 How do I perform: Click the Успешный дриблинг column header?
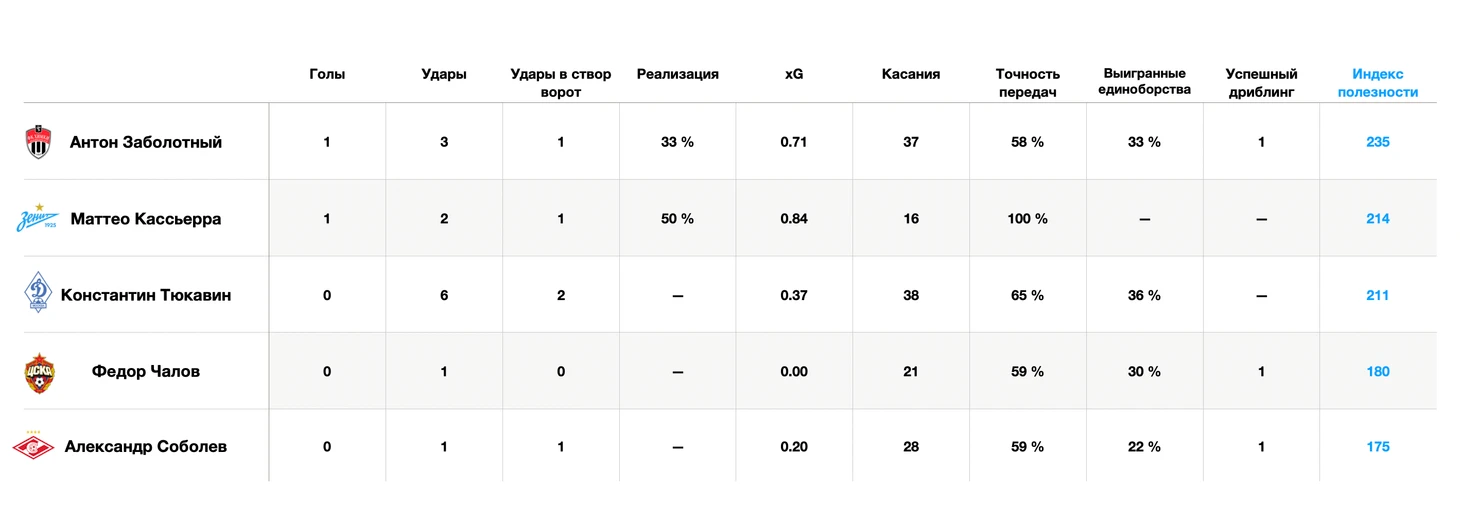tap(1261, 83)
